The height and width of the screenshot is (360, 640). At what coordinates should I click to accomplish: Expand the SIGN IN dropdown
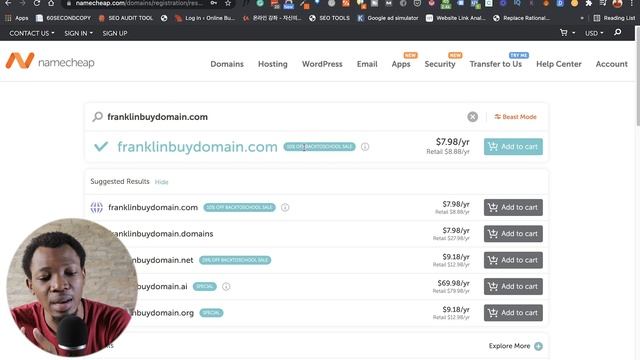coord(78,33)
